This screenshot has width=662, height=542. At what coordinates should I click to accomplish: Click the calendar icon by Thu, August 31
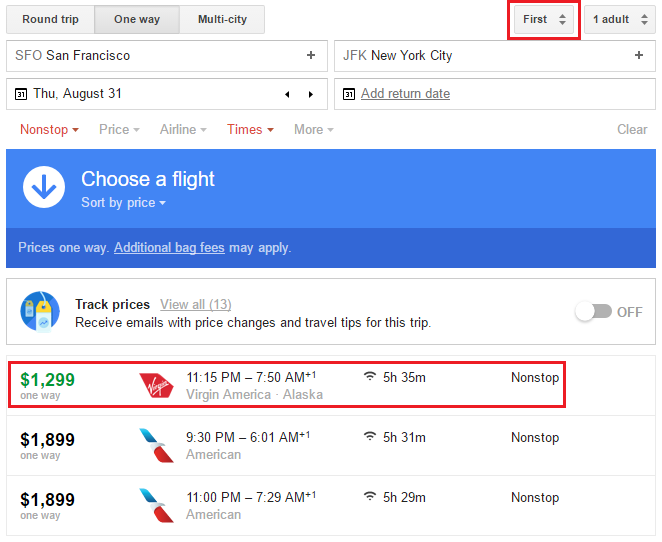coord(21,94)
